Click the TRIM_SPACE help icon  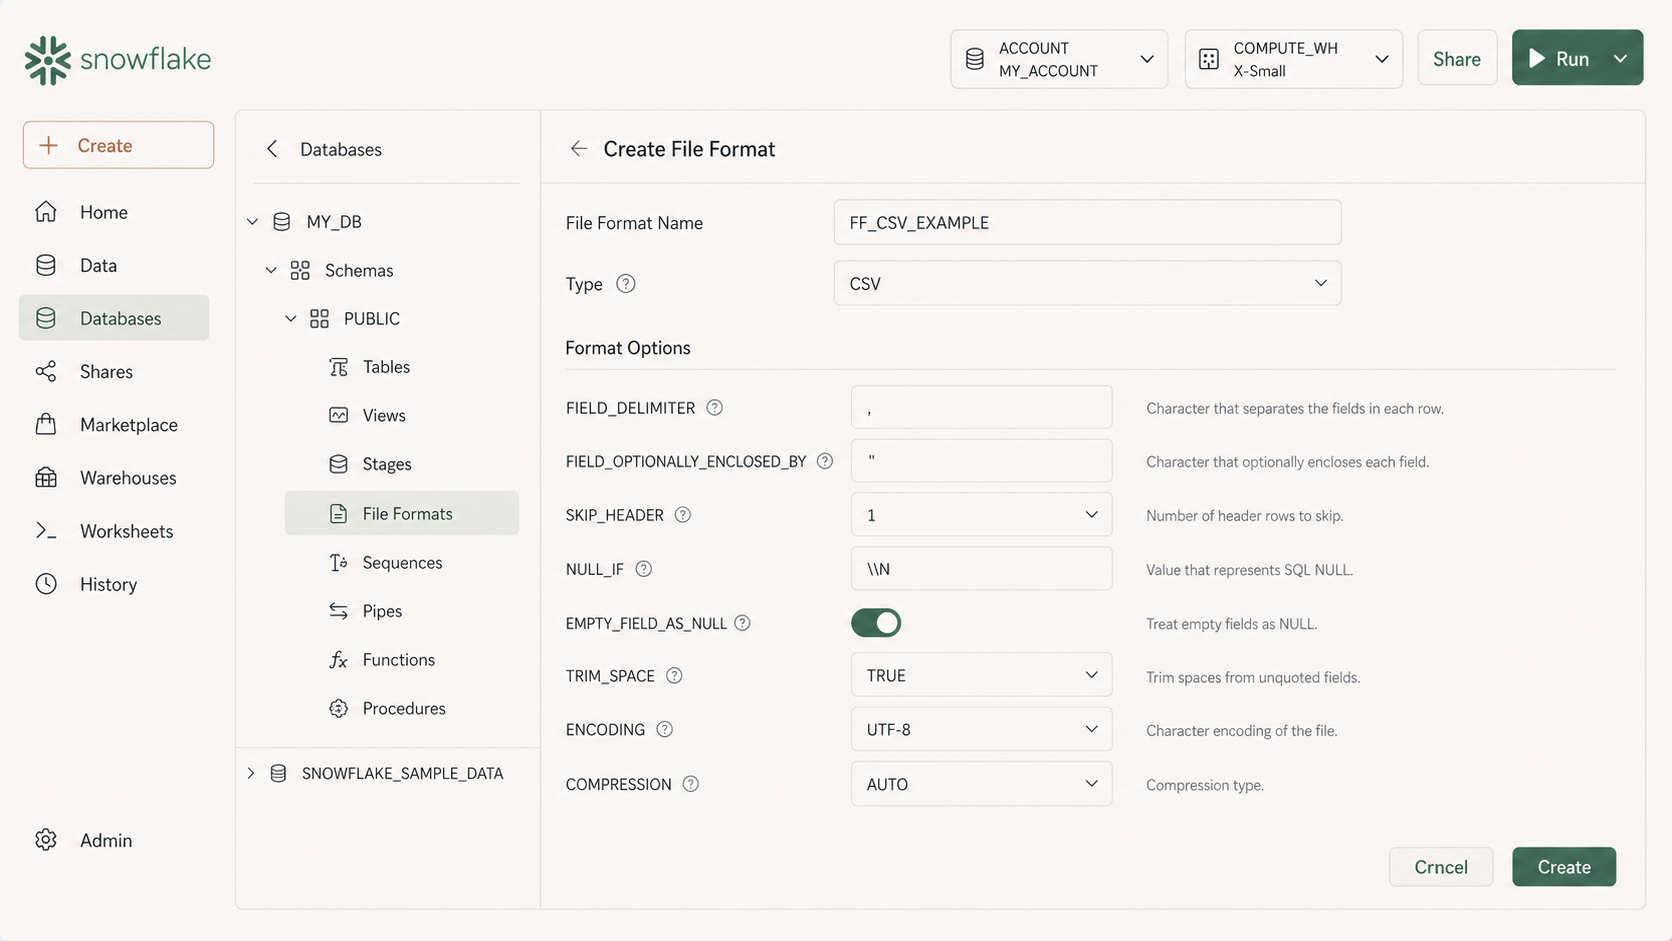(674, 676)
